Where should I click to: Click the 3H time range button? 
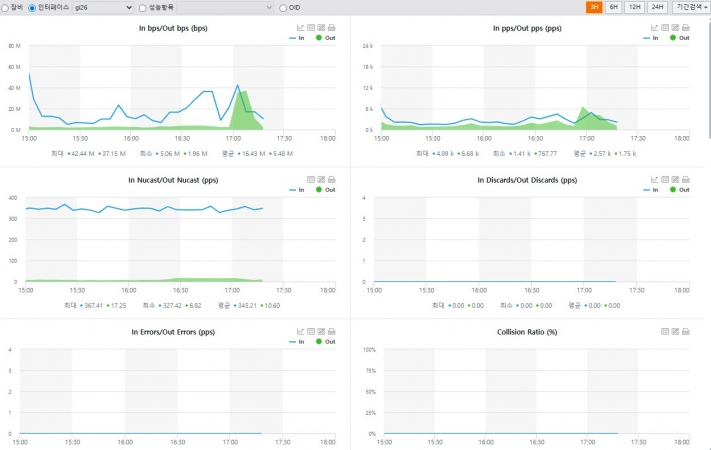coord(594,7)
